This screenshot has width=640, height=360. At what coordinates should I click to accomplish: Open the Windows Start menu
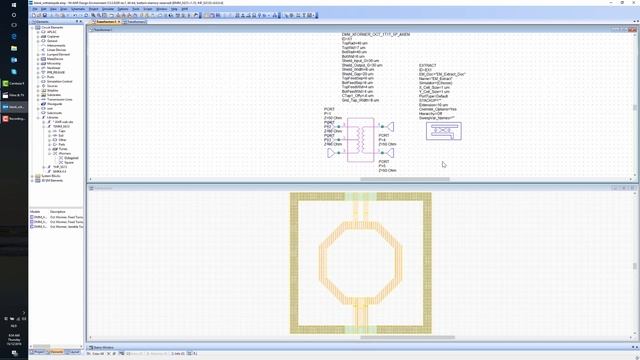(x=14, y=5)
